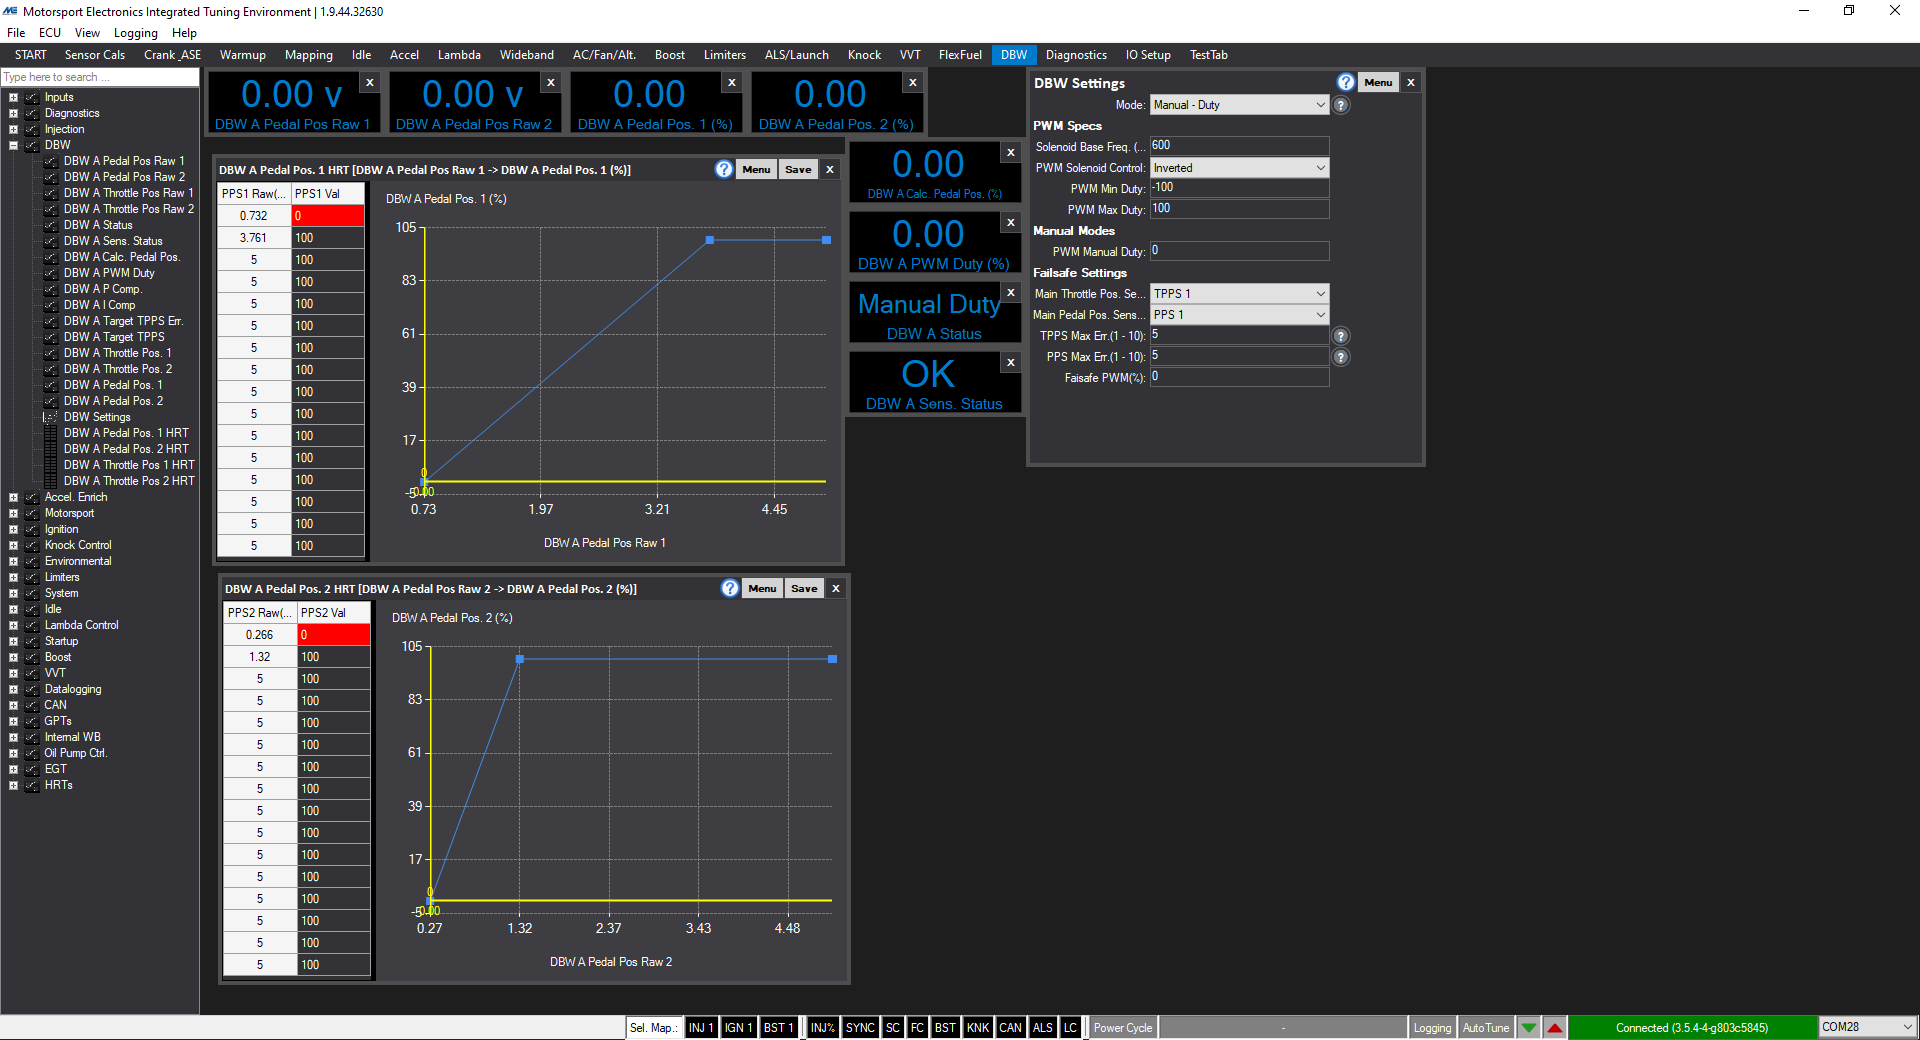Click the red up arrow in status bar
1920x1040 pixels.
point(1555,1028)
